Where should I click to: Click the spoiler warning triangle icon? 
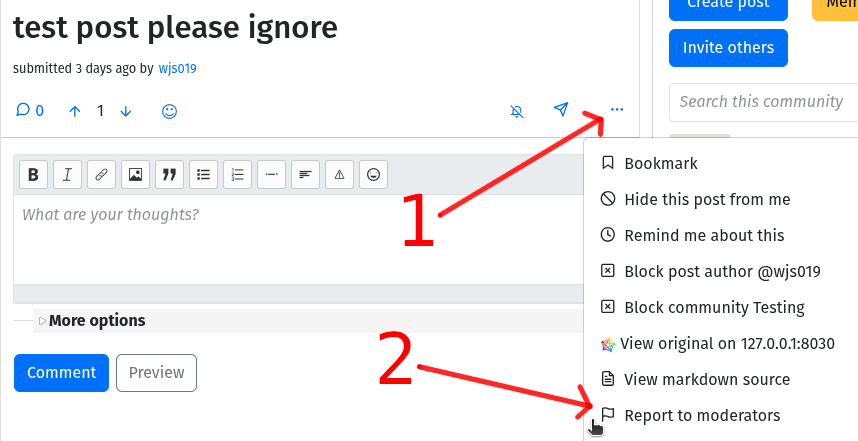point(339,175)
